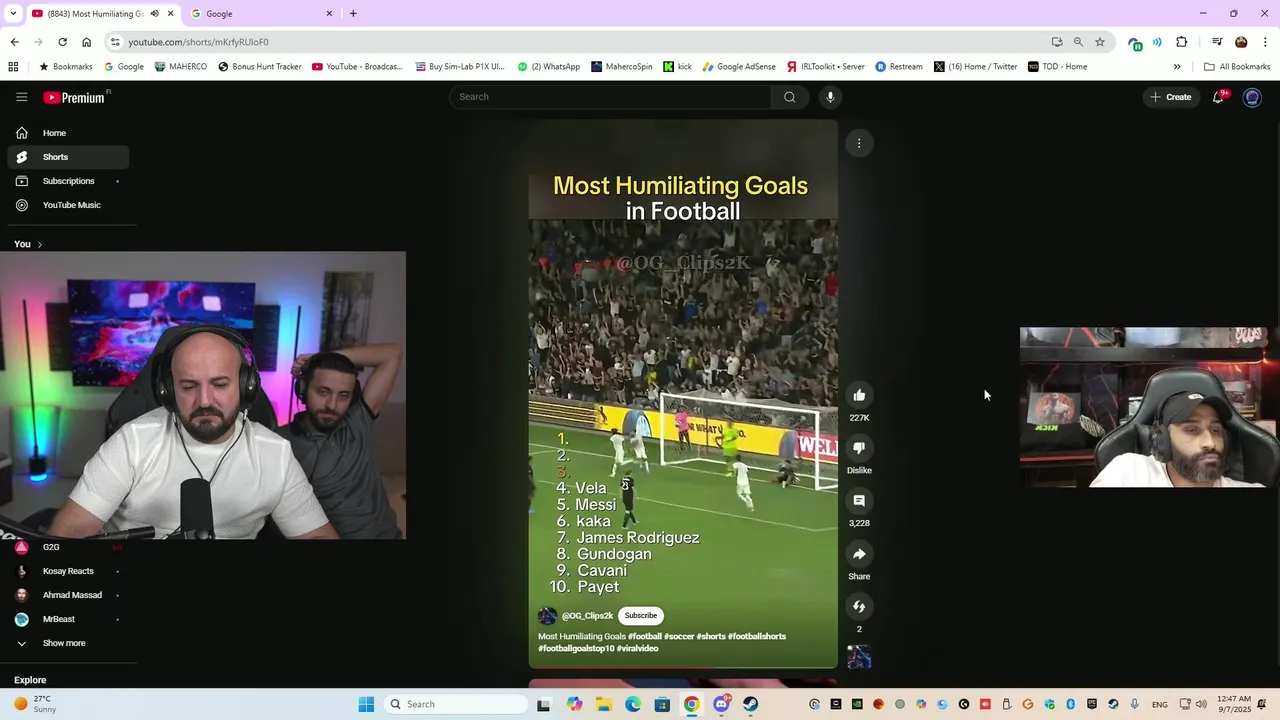Image resolution: width=1280 pixels, height=720 pixels.
Task: Open the G2G channel subscription
Action: [68, 547]
